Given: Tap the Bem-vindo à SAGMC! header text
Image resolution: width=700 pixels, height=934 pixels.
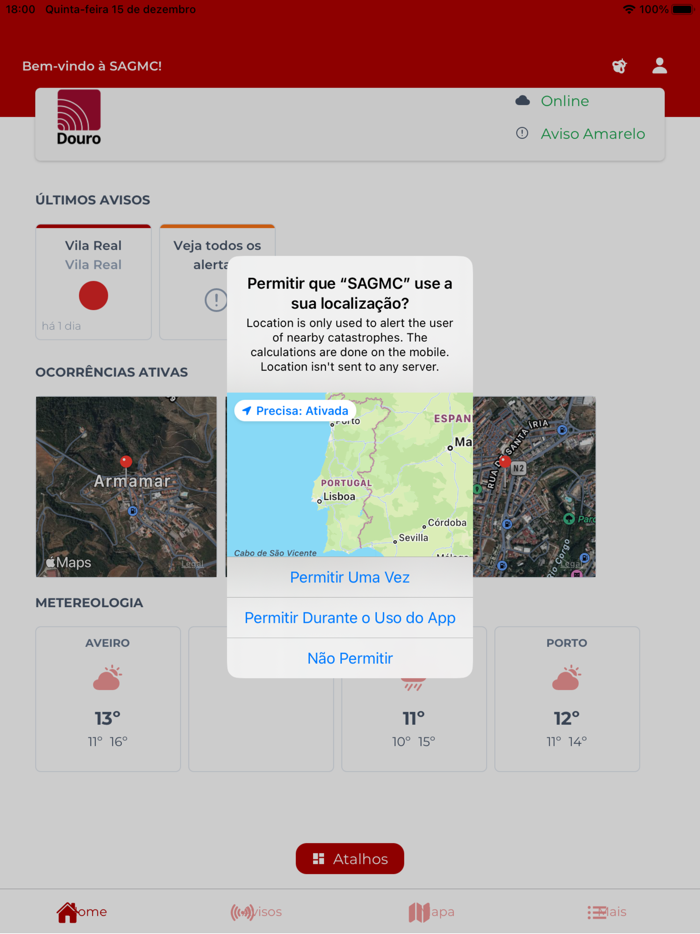Looking at the screenshot, I should [x=92, y=66].
